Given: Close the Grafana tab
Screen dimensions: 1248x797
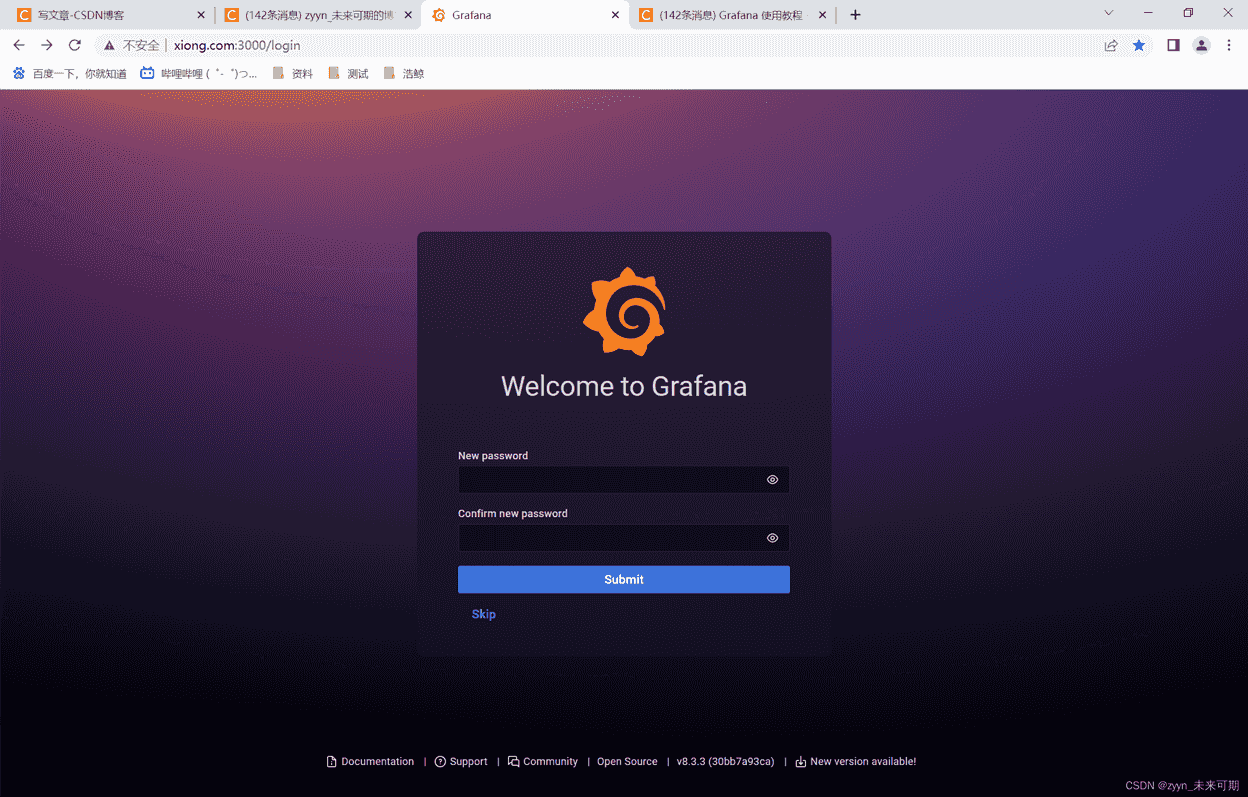Looking at the screenshot, I should (x=616, y=15).
